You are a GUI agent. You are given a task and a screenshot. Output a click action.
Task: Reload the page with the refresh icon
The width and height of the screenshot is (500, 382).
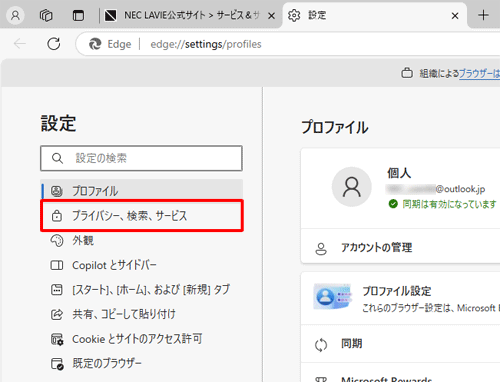(54, 44)
